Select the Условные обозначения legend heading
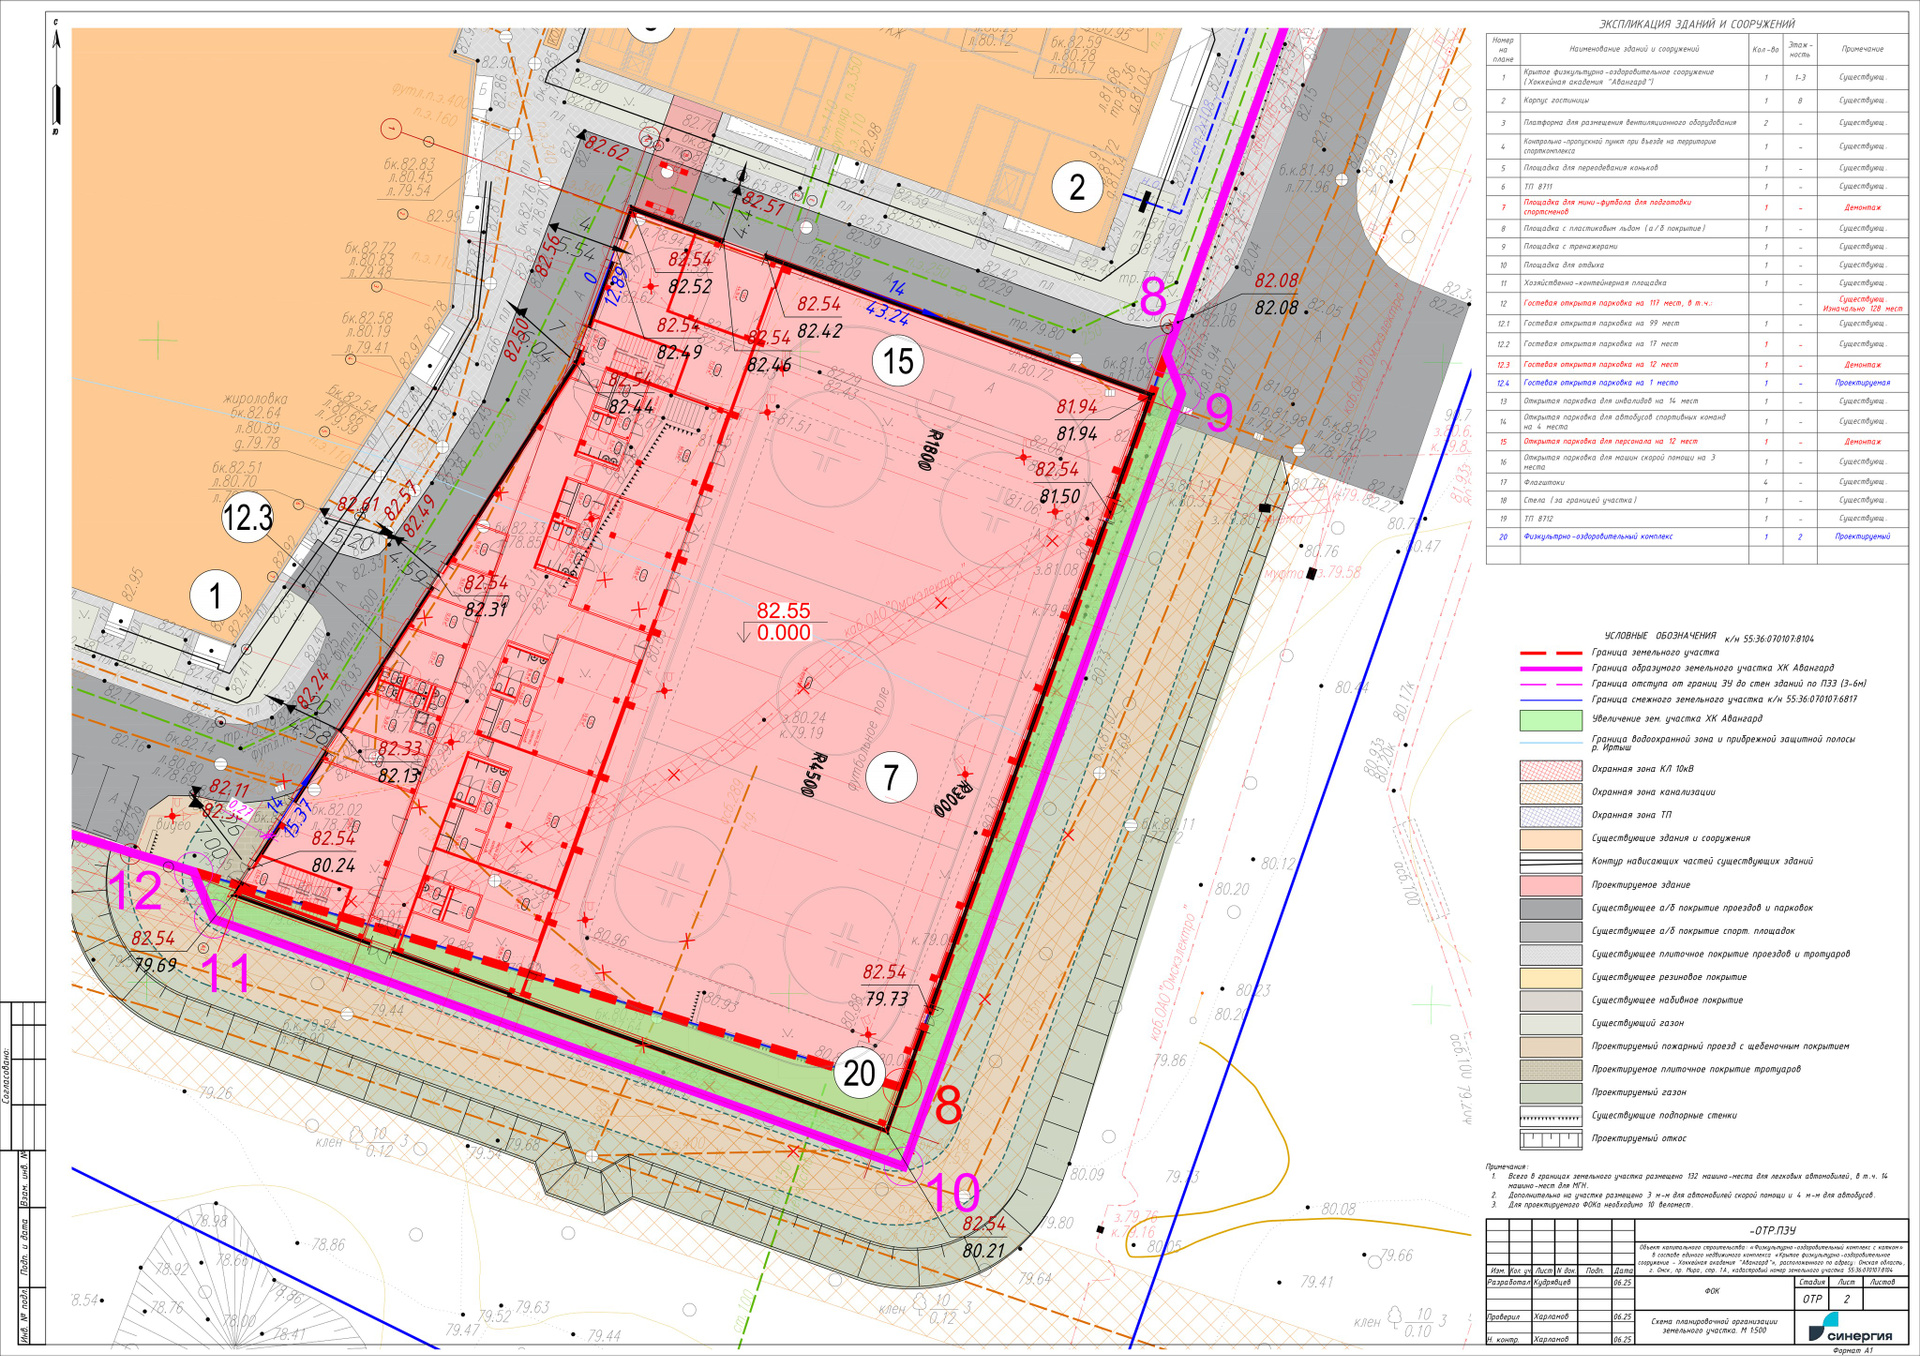The width and height of the screenshot is (1920, 1356). click(x=1660, y=636)
